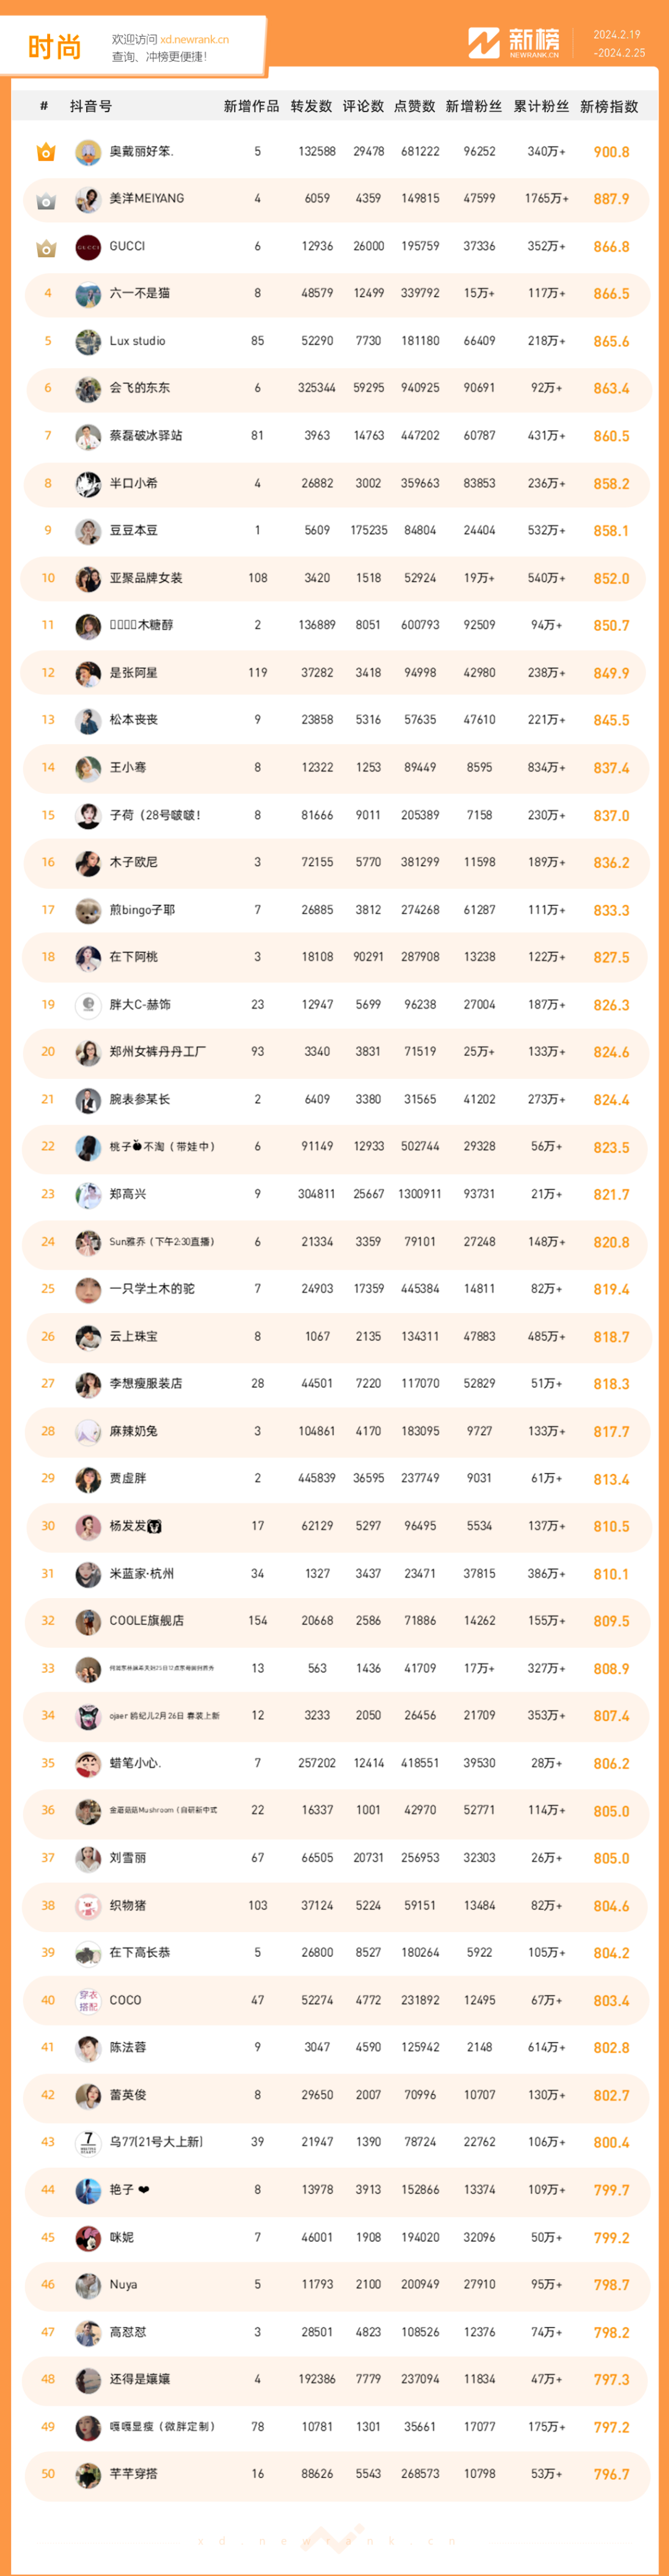Click the 新增粉丝 column header
This screenshot has width=669, height=2576.
tap(474, 107)
